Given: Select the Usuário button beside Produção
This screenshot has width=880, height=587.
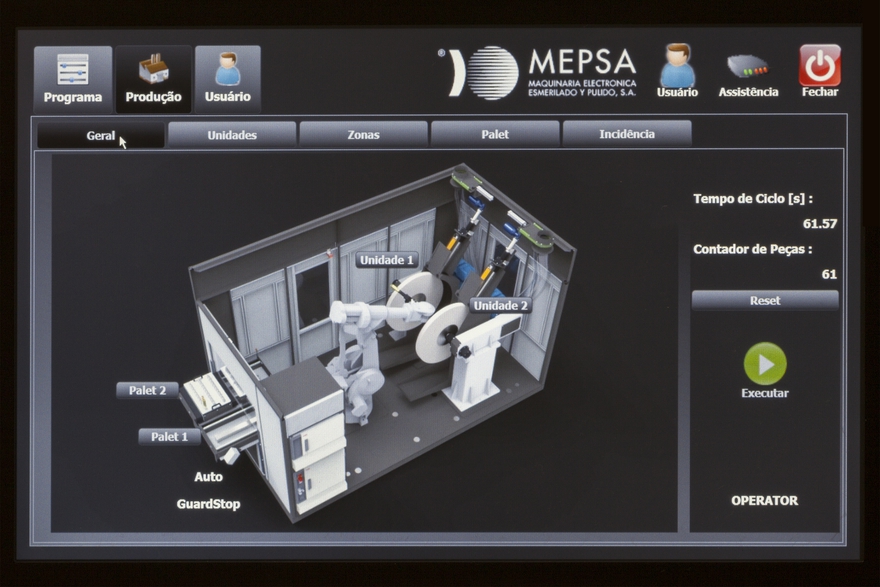Looking at the screenshot, I should pos(227,78).
